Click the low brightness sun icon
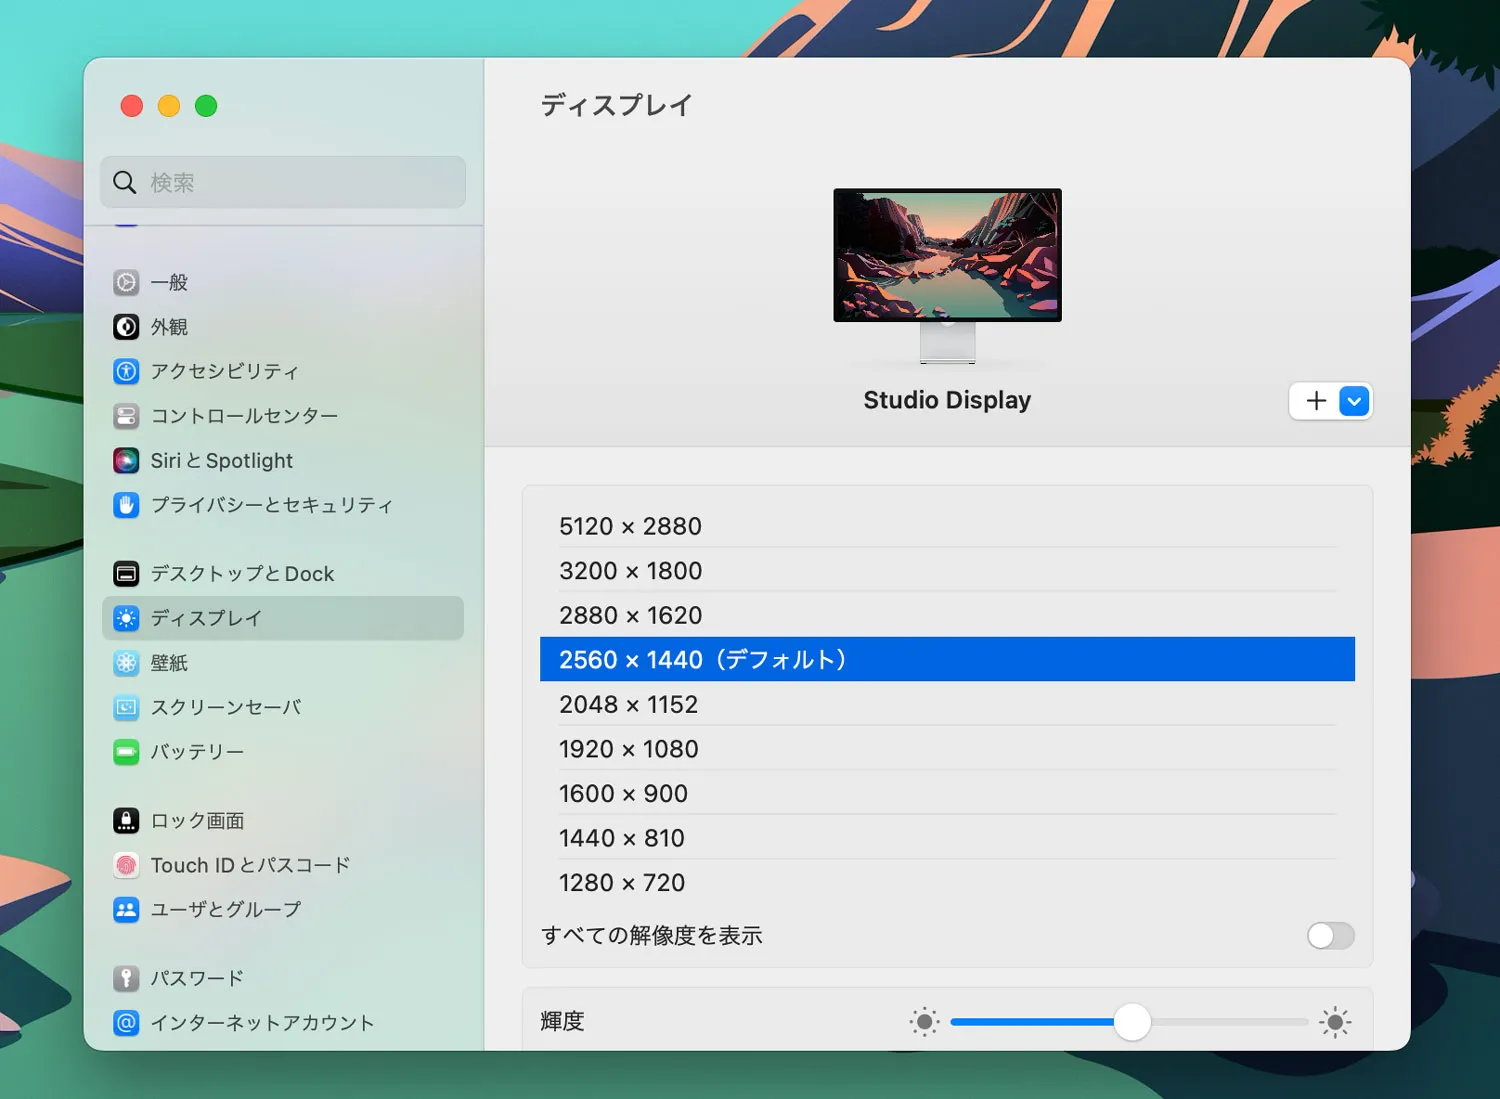 click(925, 1022)
